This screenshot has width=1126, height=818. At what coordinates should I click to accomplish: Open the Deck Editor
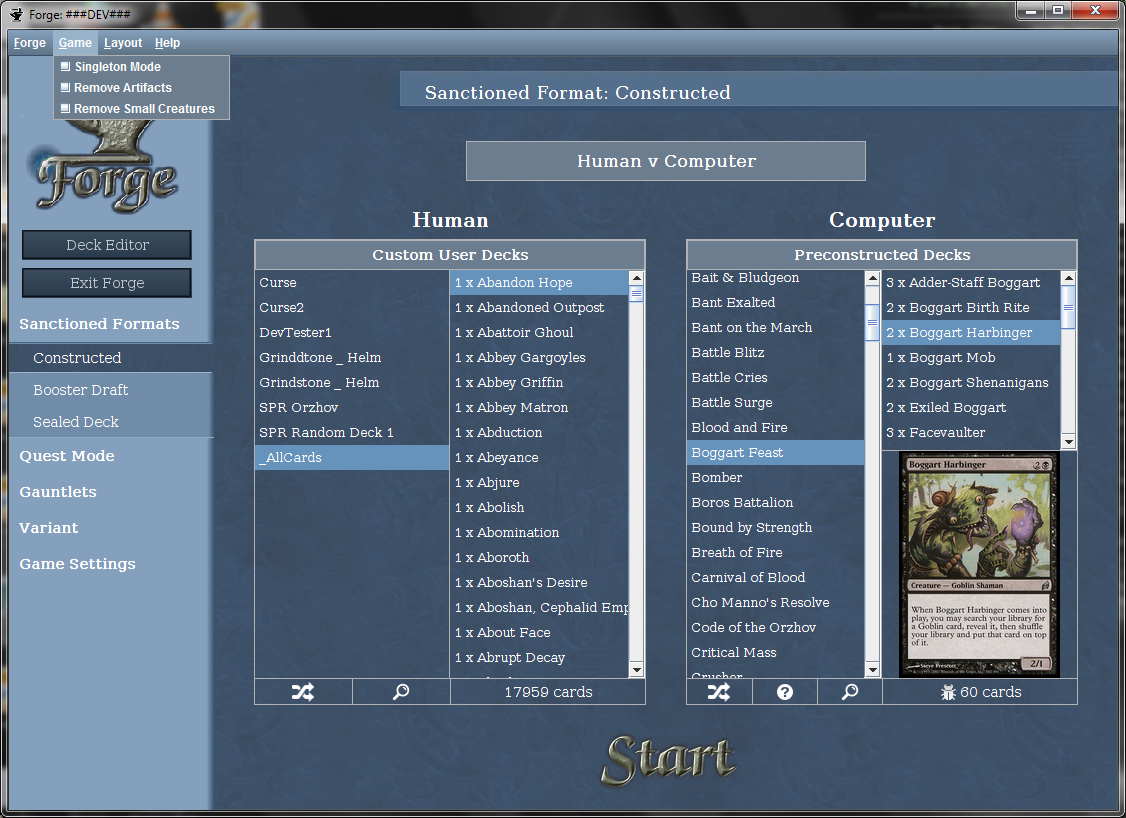(x=107, y=245)
